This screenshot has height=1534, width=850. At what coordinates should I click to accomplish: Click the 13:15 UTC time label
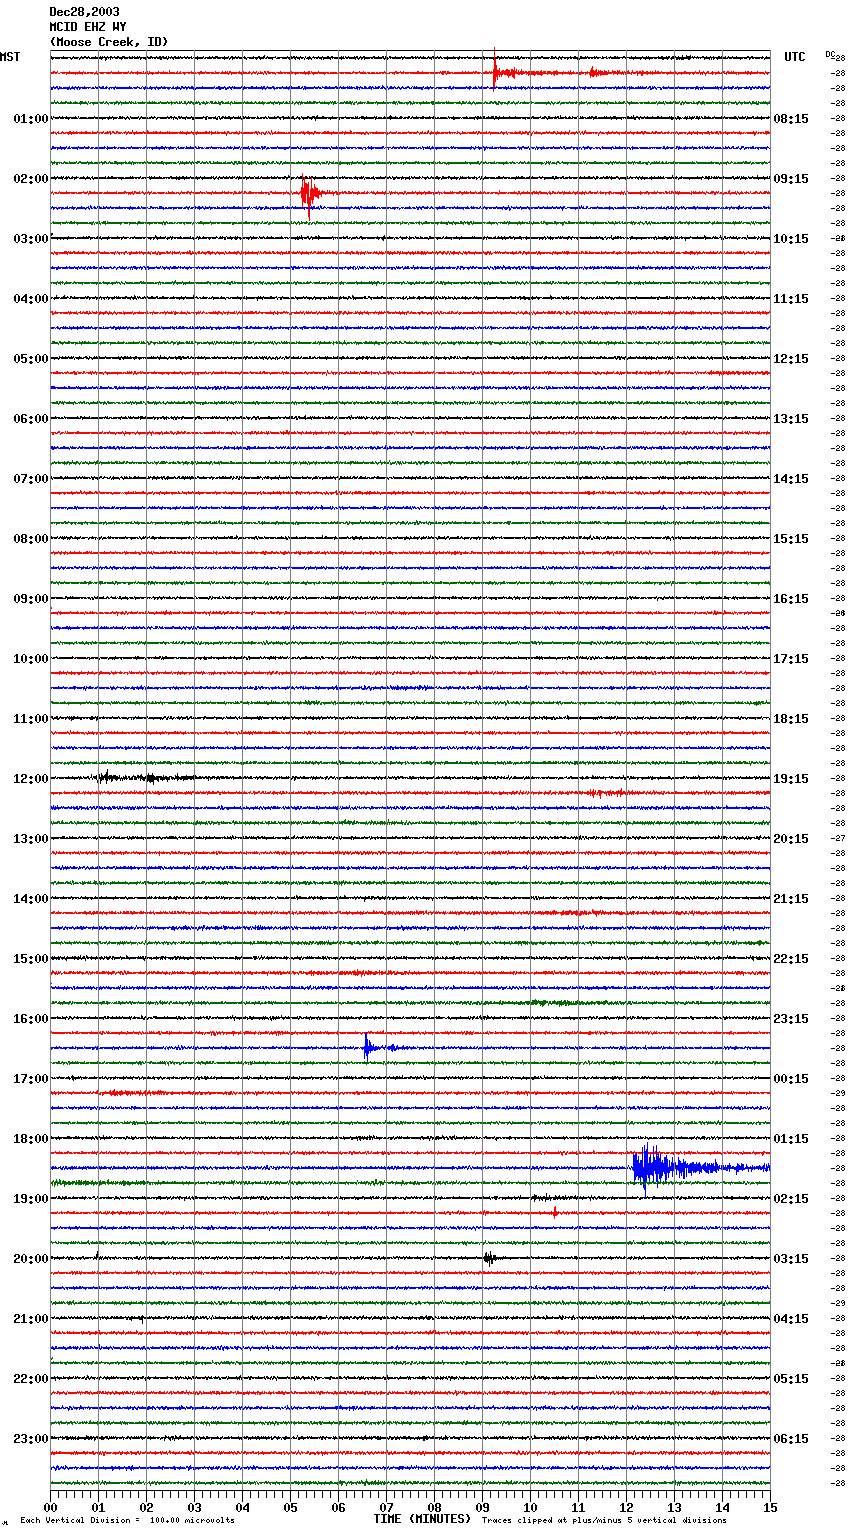pos(791,419)
